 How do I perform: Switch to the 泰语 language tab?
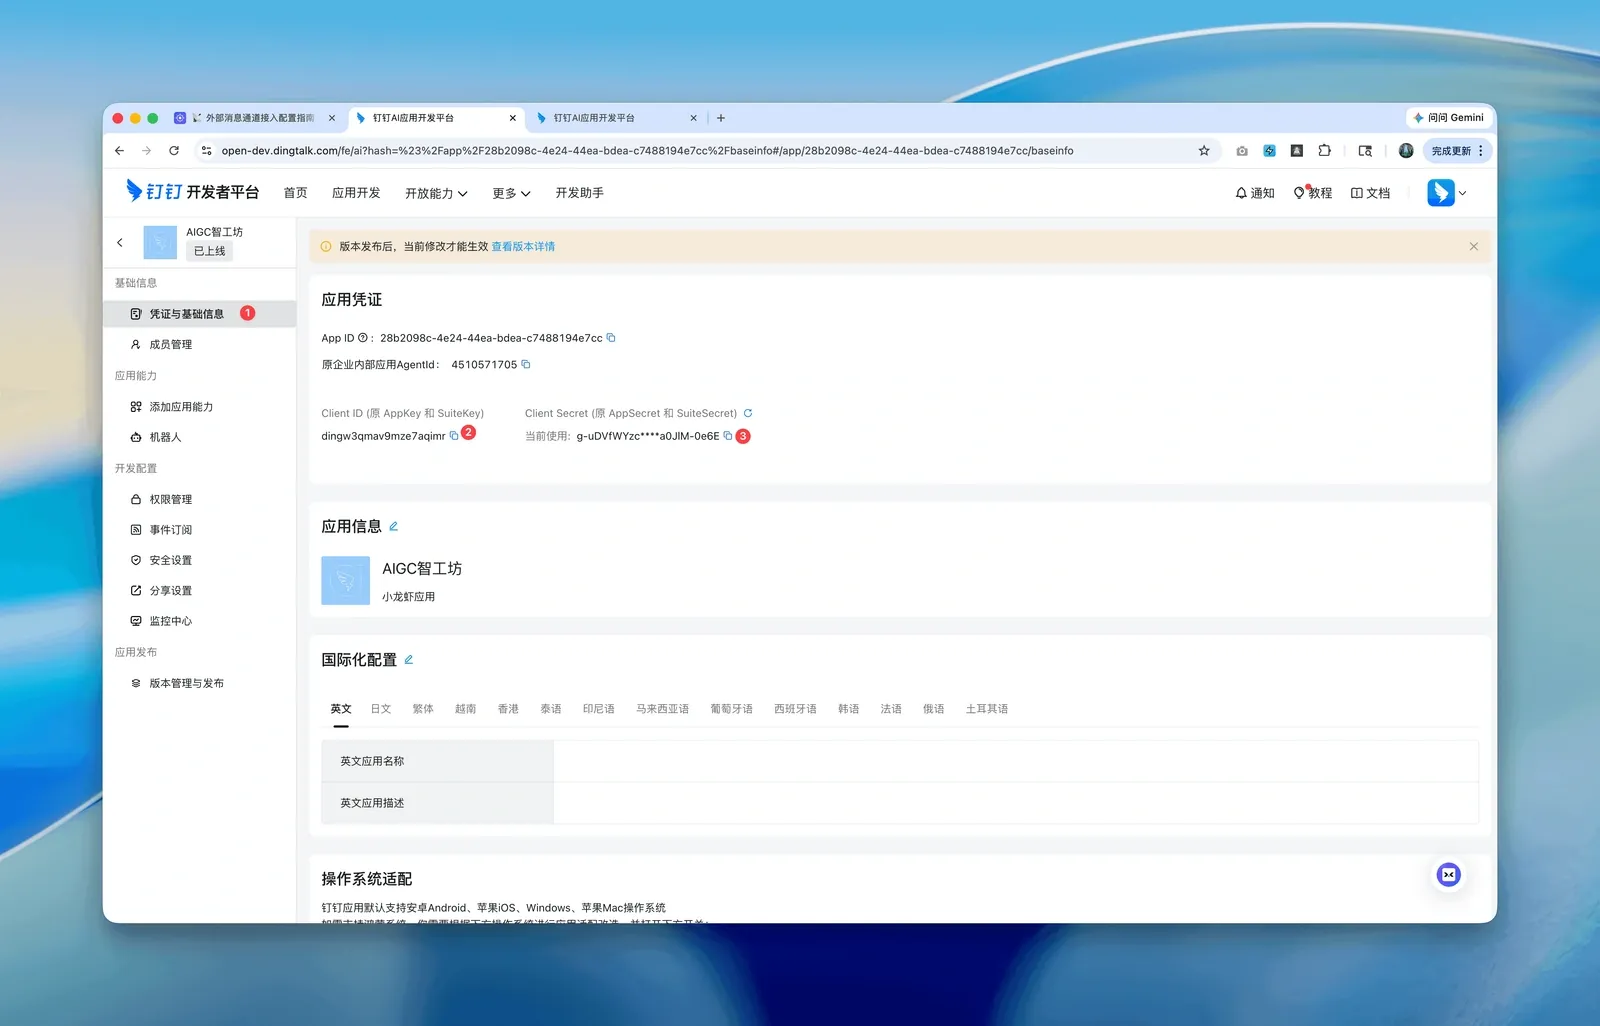(x=551, y=709)
